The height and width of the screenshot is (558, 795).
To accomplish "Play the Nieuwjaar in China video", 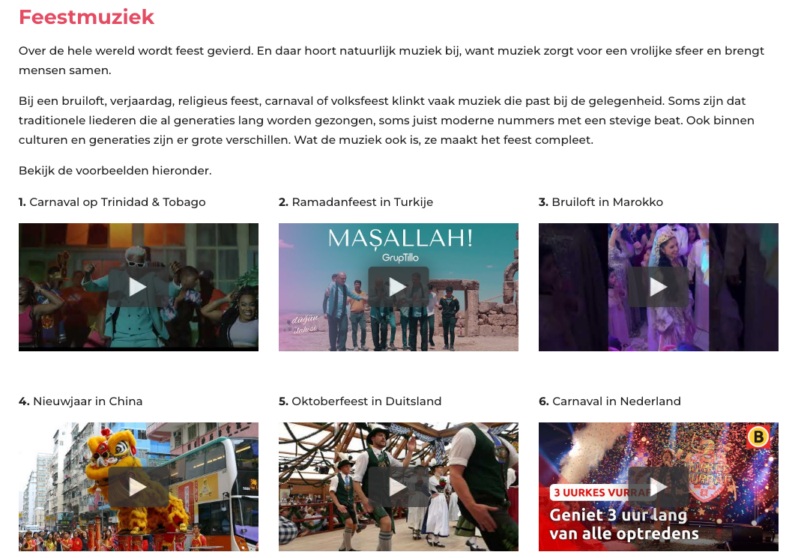I will pyautogui.click(x=138, y=487).
